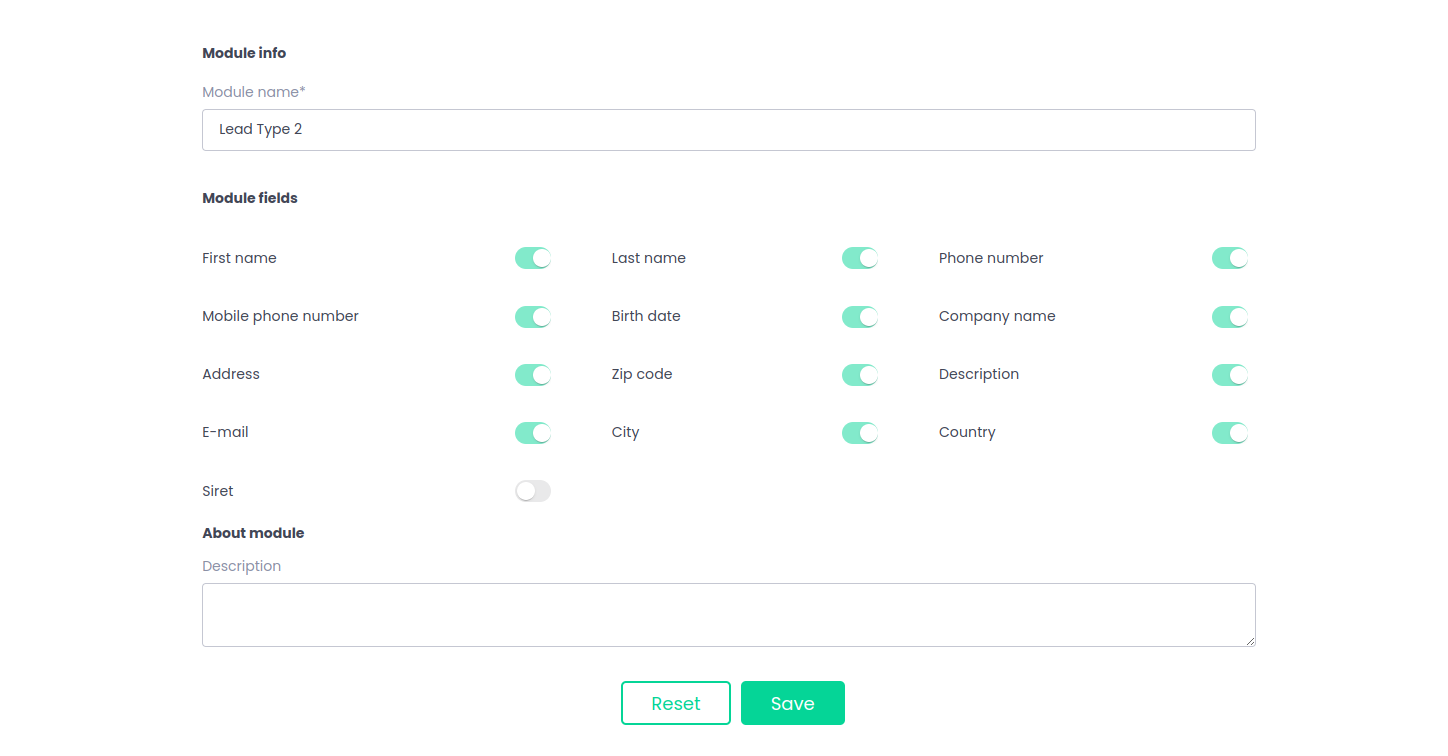Switch off the City toggle
This screenshot has height=756, width=1448.
click(x=860, y=433)
